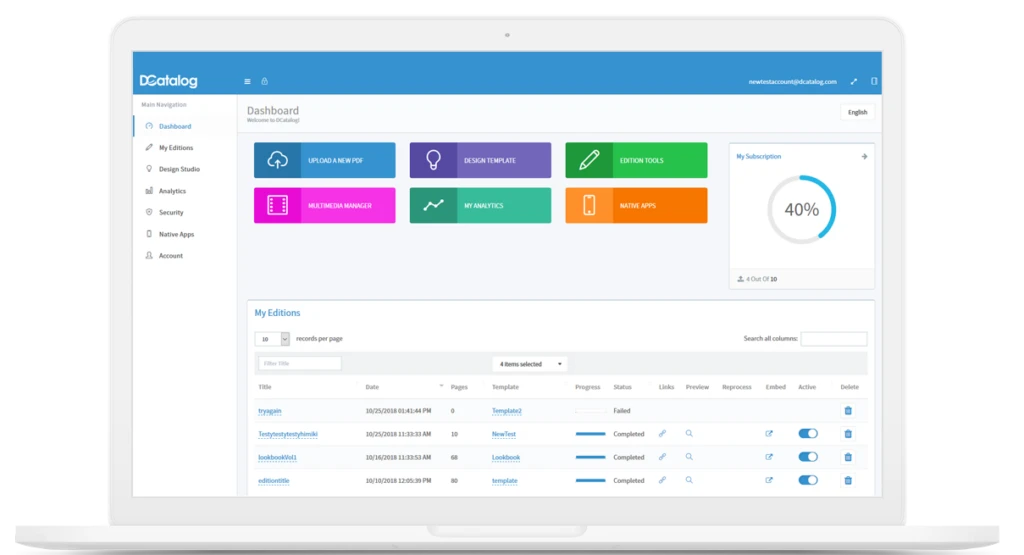Open the Upload a New PDF tile
The width and height of the screenshot is (1024, 555).
point(324,160)
